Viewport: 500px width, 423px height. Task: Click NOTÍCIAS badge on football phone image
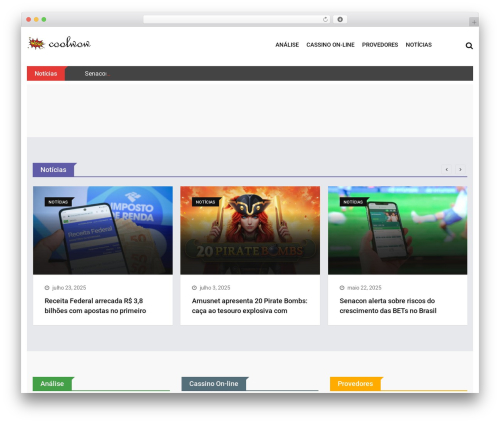[353, 202]
